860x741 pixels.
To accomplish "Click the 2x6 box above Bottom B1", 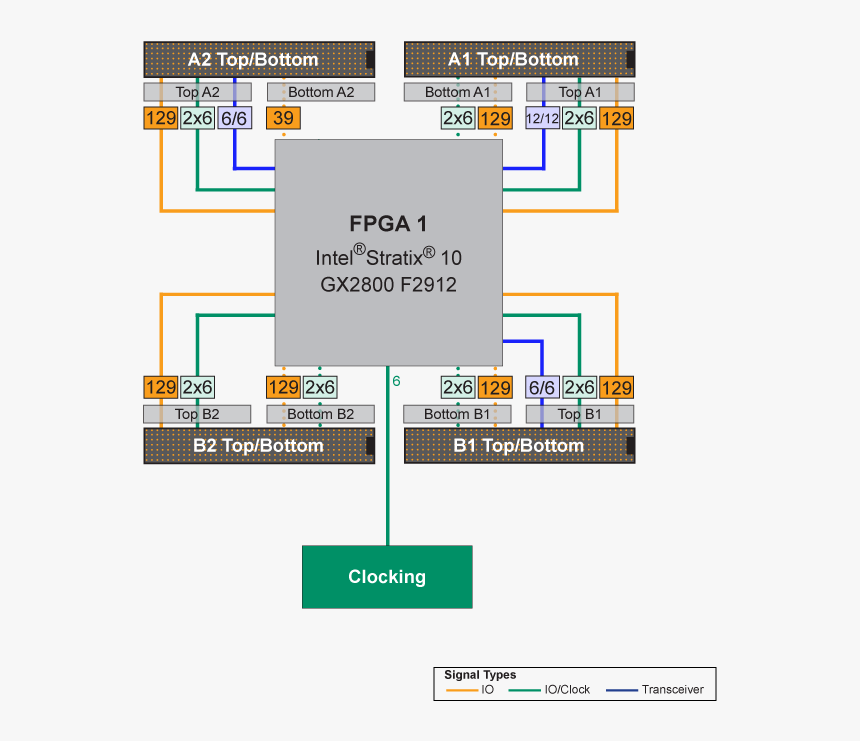I will coord(458,387).
